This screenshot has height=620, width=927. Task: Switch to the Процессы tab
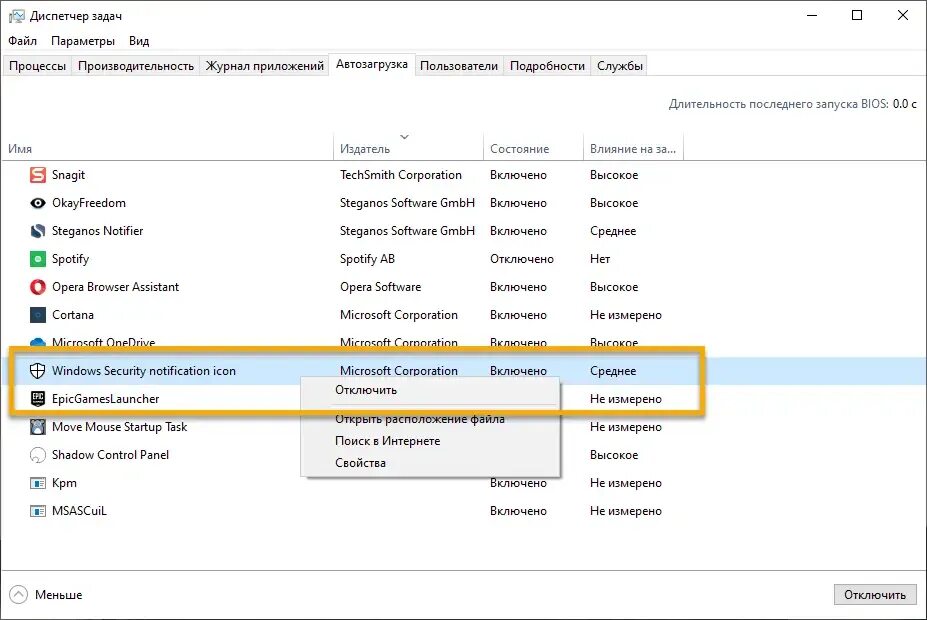[x=37, y=66]
